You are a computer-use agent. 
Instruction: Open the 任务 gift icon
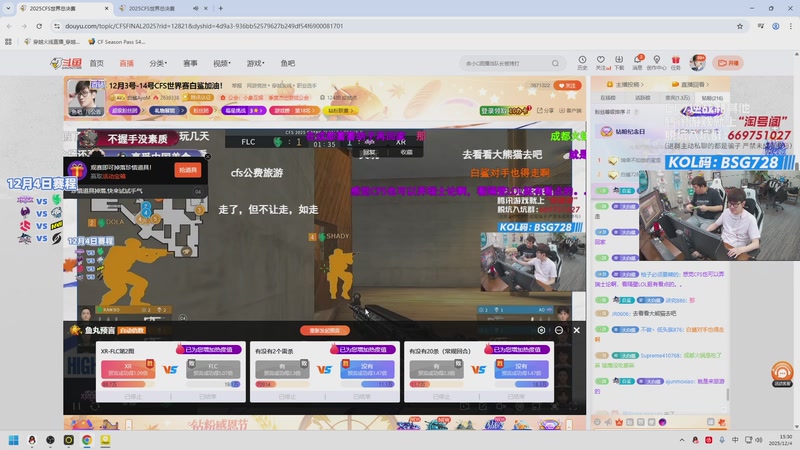(x=676, y=63)
